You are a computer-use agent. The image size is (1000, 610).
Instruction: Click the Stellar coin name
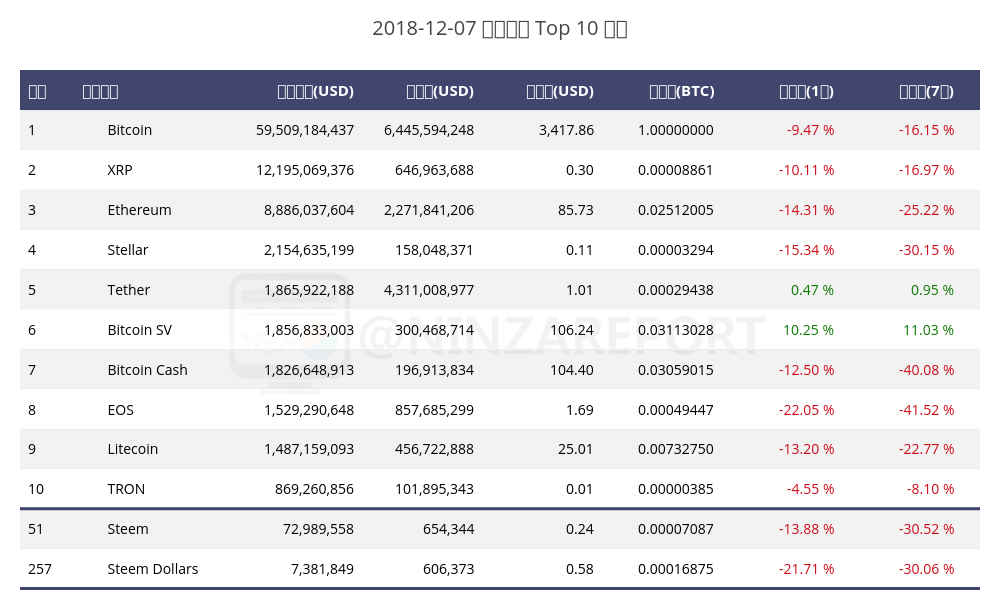tap(128, 250)
